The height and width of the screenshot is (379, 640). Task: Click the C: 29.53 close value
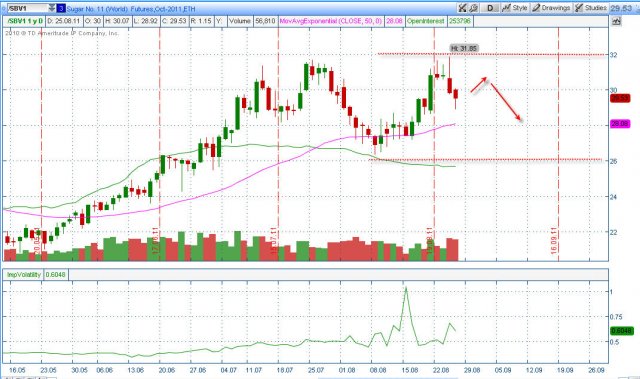point(174,21)
